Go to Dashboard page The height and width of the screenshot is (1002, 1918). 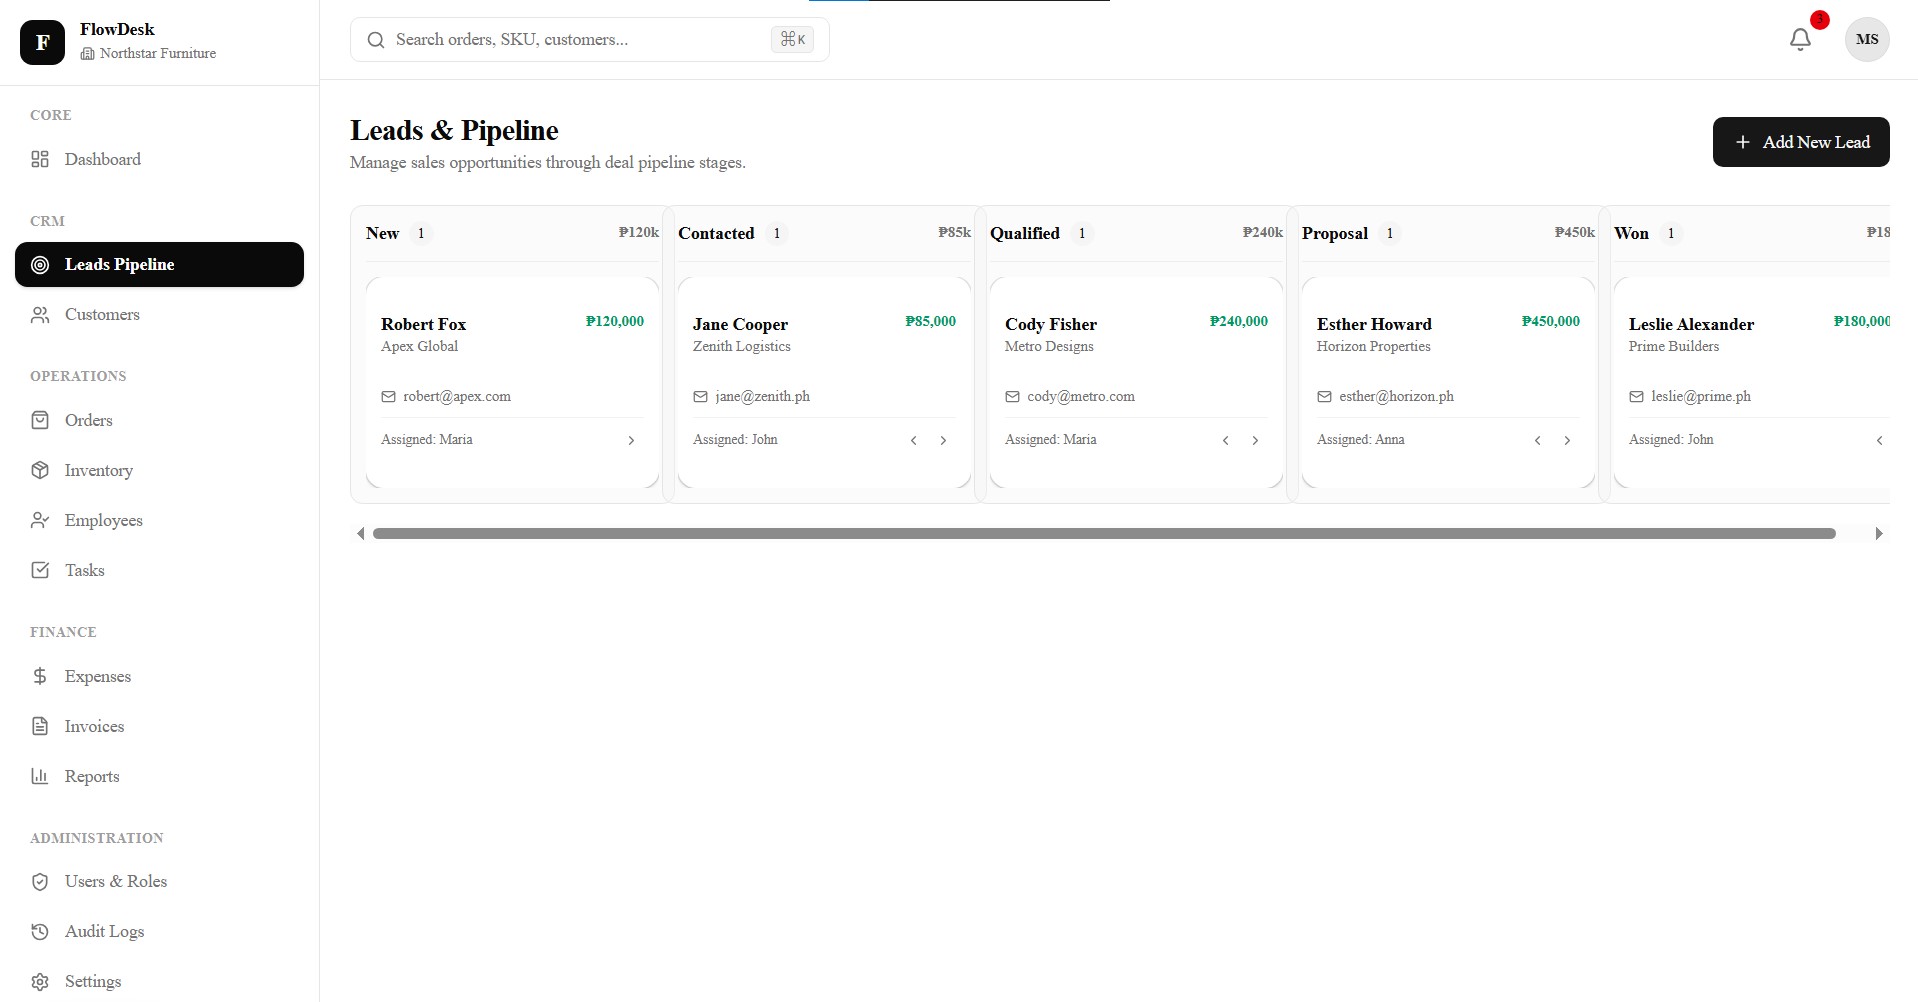(159, 159)
